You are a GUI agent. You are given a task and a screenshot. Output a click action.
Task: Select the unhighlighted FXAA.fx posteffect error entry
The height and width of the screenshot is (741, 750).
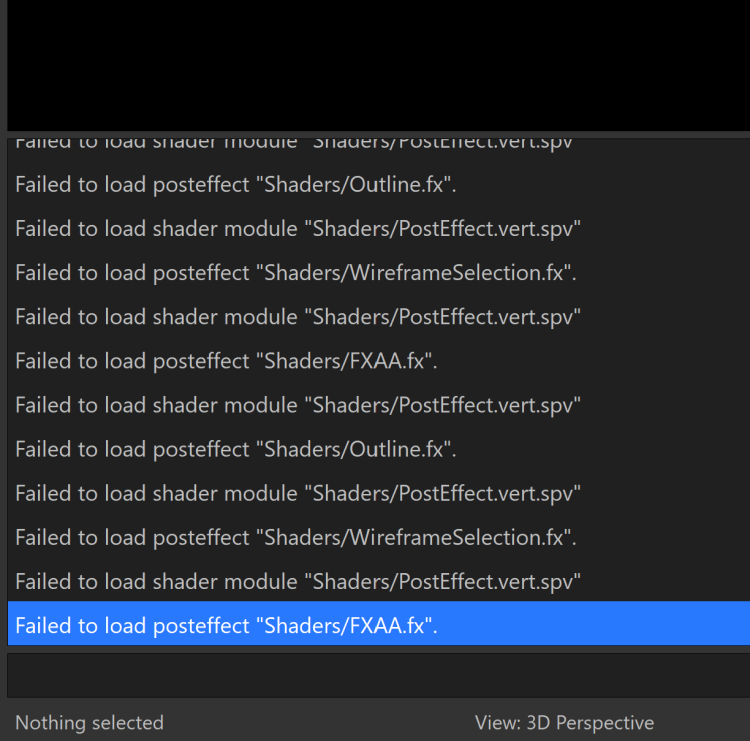(x=226, y=361)
